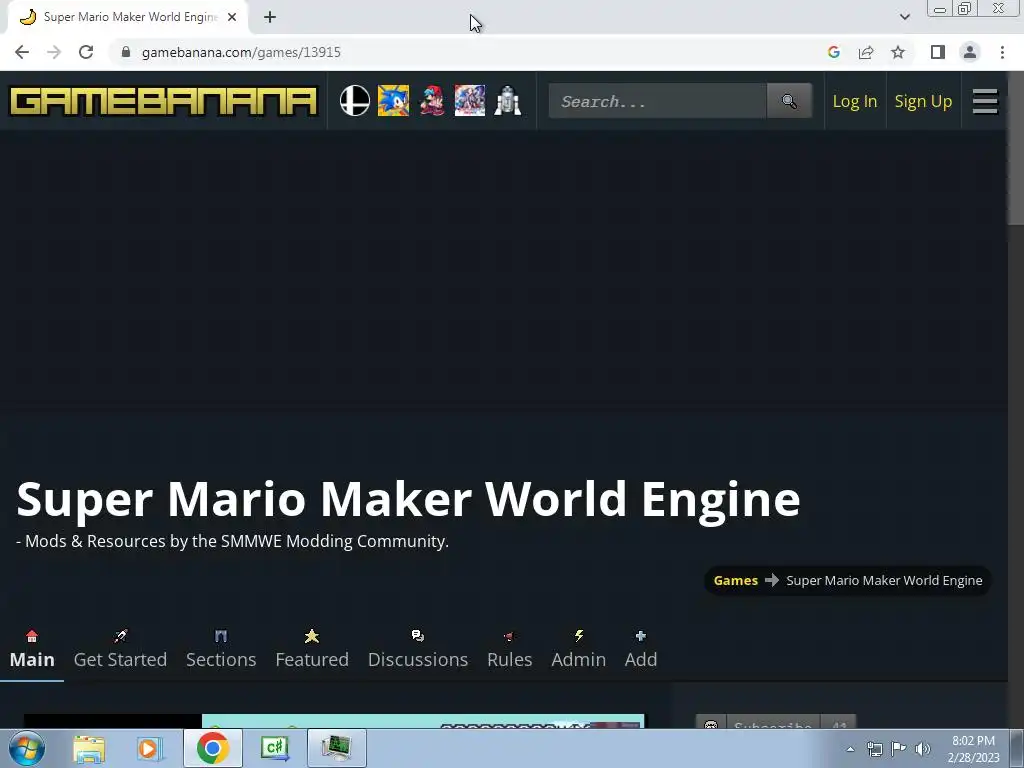Close the Super Mario Maker World Engine tab
The width and height of the screenshot is (1024, 768).
pos(232,17)
